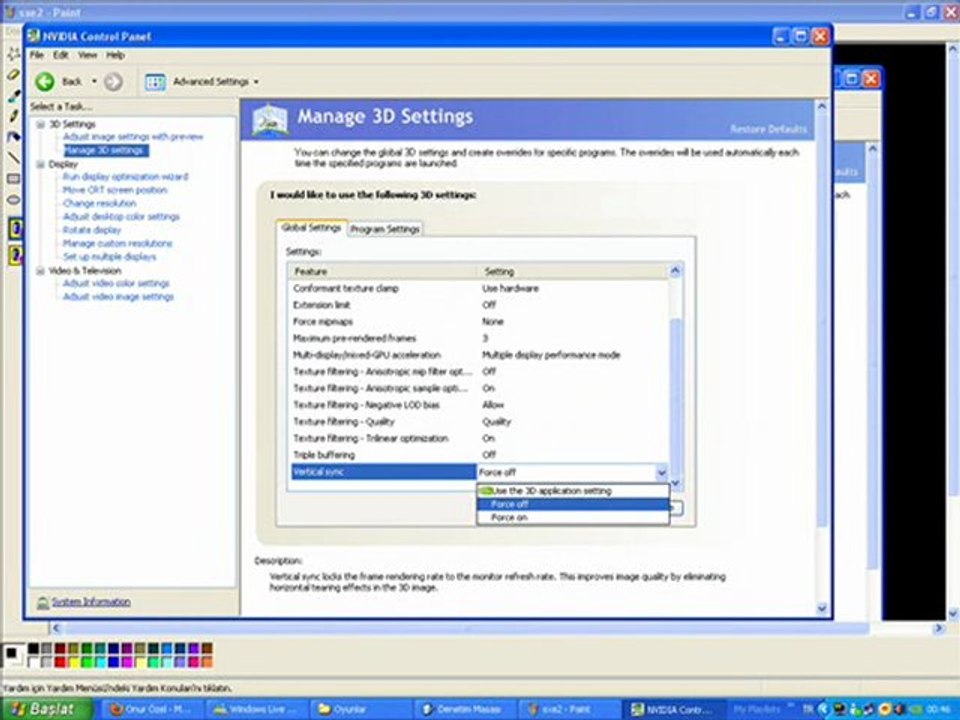Open the System Information link

[91, 602]
